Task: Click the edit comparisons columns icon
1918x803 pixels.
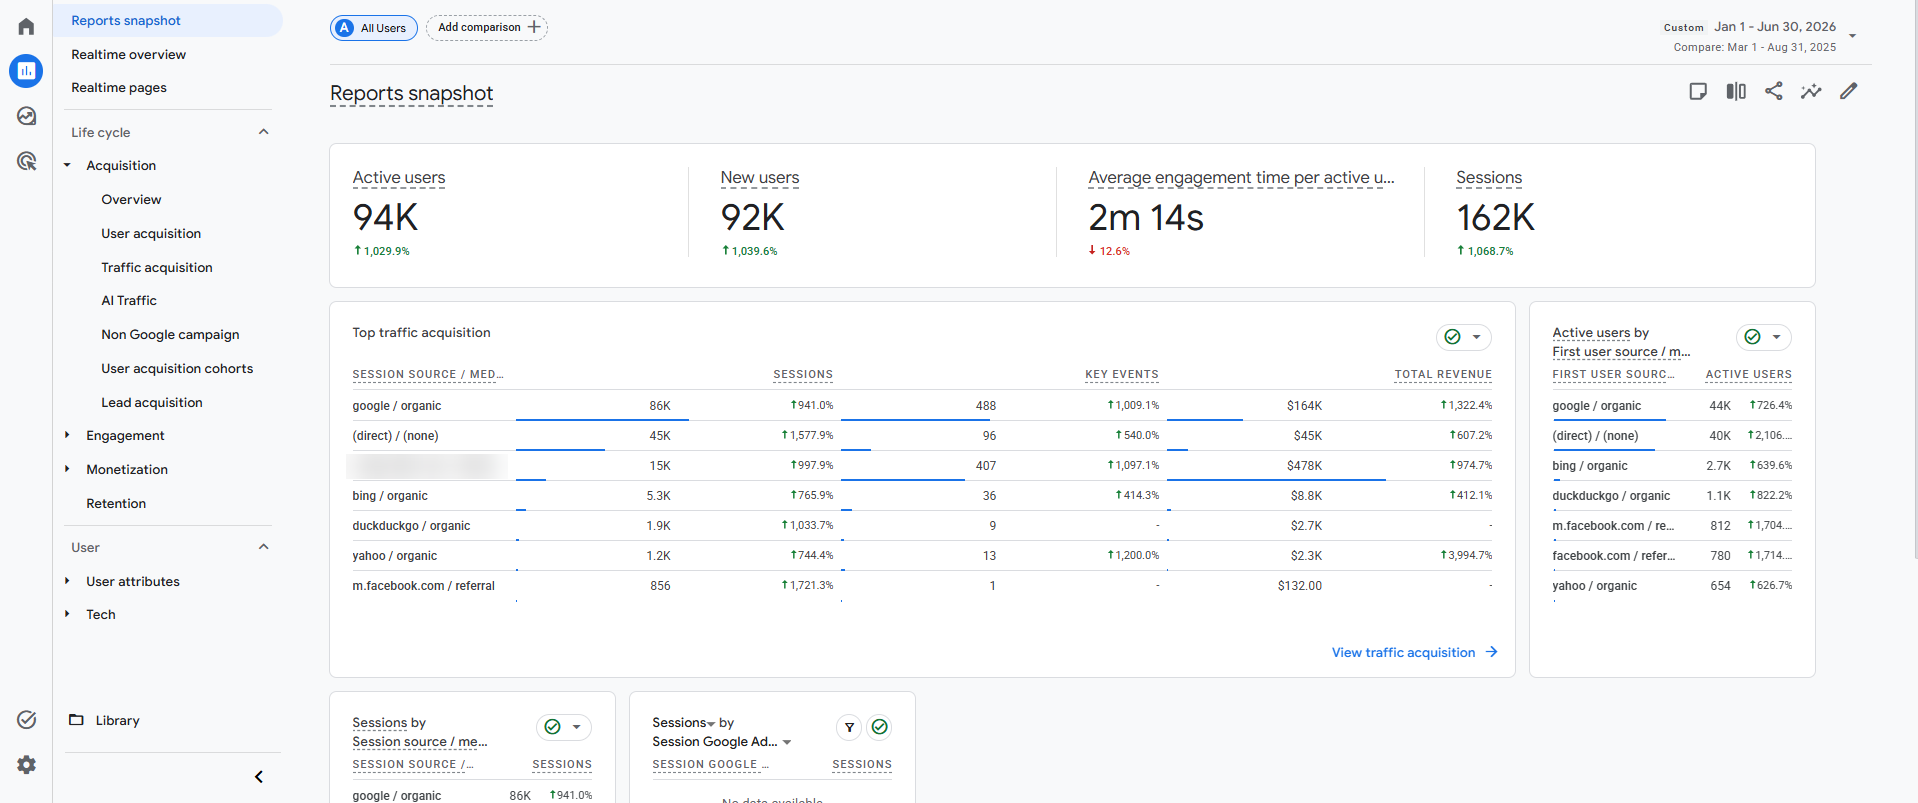Action: tap(1736, 91)
